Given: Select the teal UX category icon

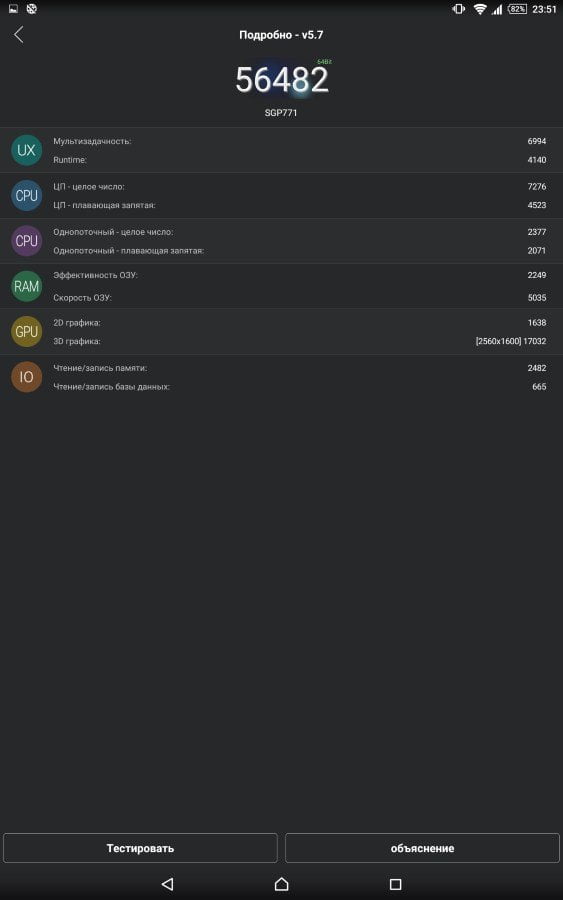Looking at the screenshot, I should [x=26, y=150].
